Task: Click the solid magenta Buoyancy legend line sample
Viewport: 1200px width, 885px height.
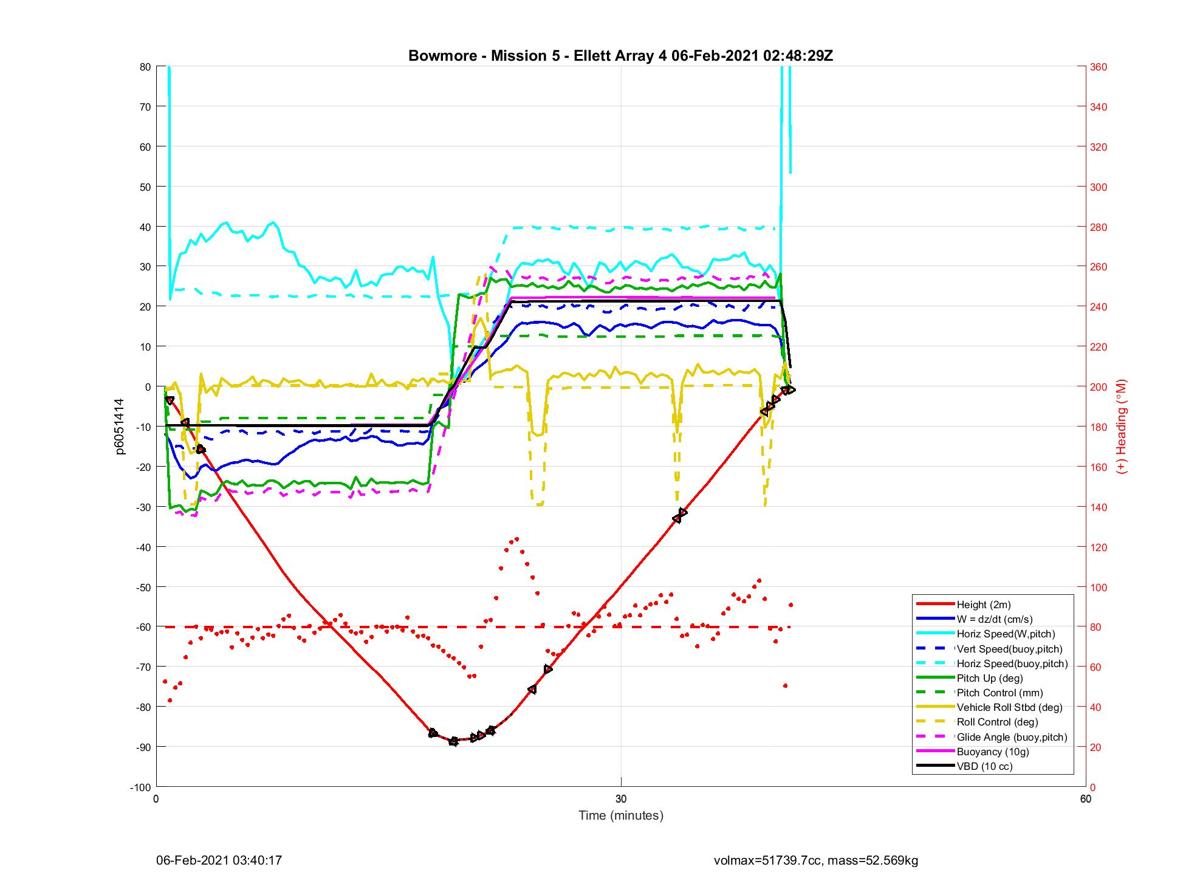Action: 934,752
